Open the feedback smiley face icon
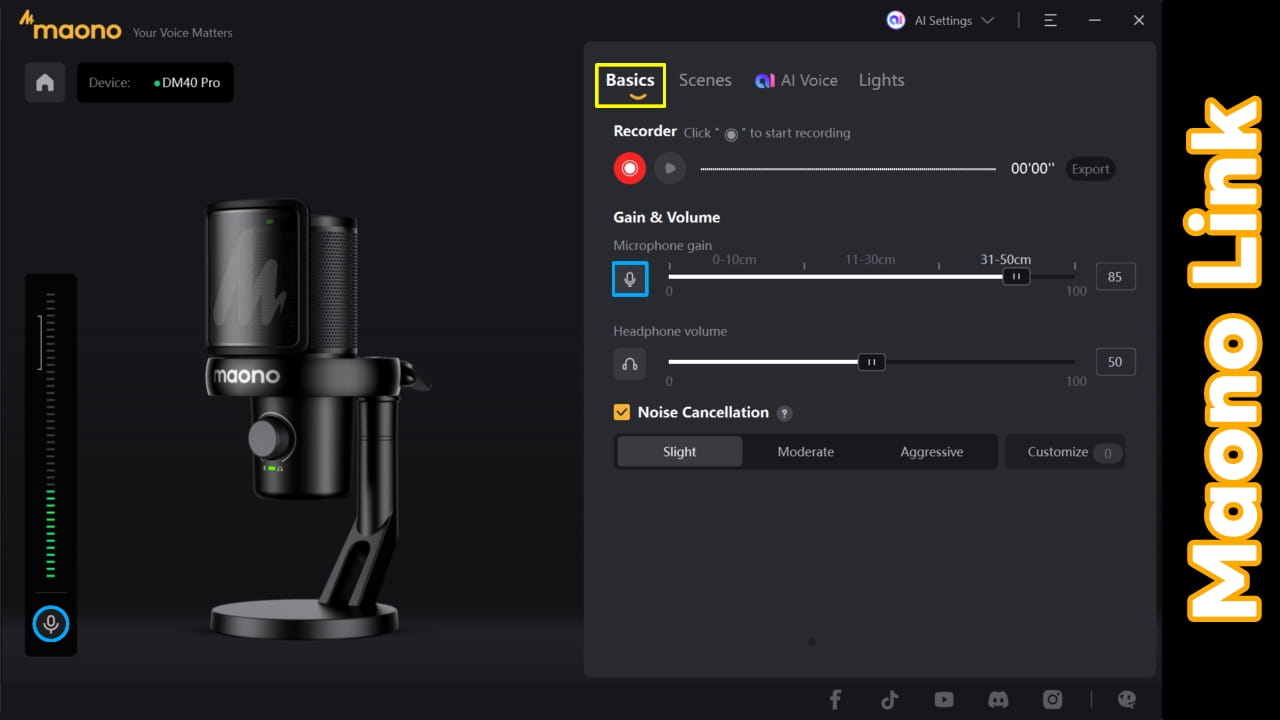Screen dimensions: 1280x720 pos(1127,700)
